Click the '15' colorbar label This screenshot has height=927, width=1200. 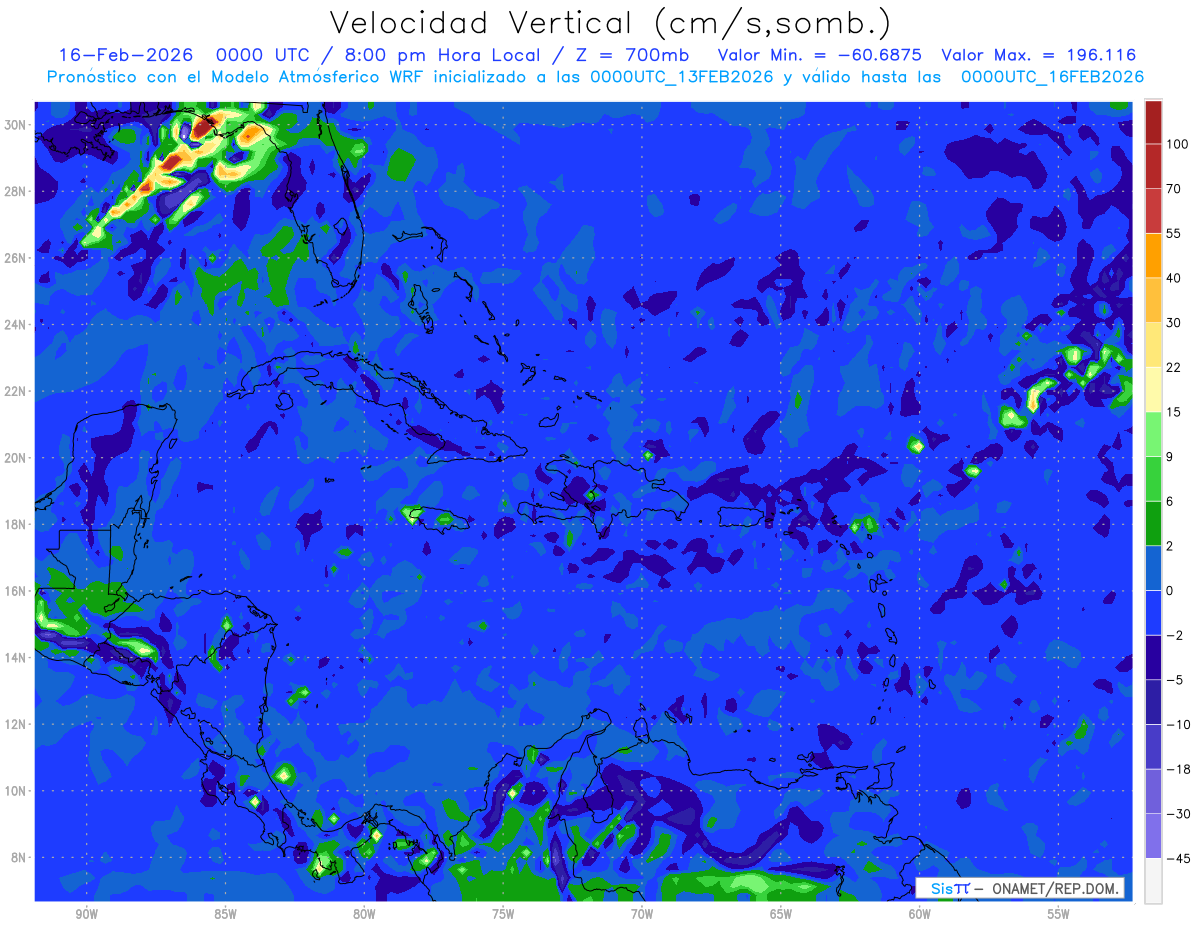click(x=1175, y=412)
